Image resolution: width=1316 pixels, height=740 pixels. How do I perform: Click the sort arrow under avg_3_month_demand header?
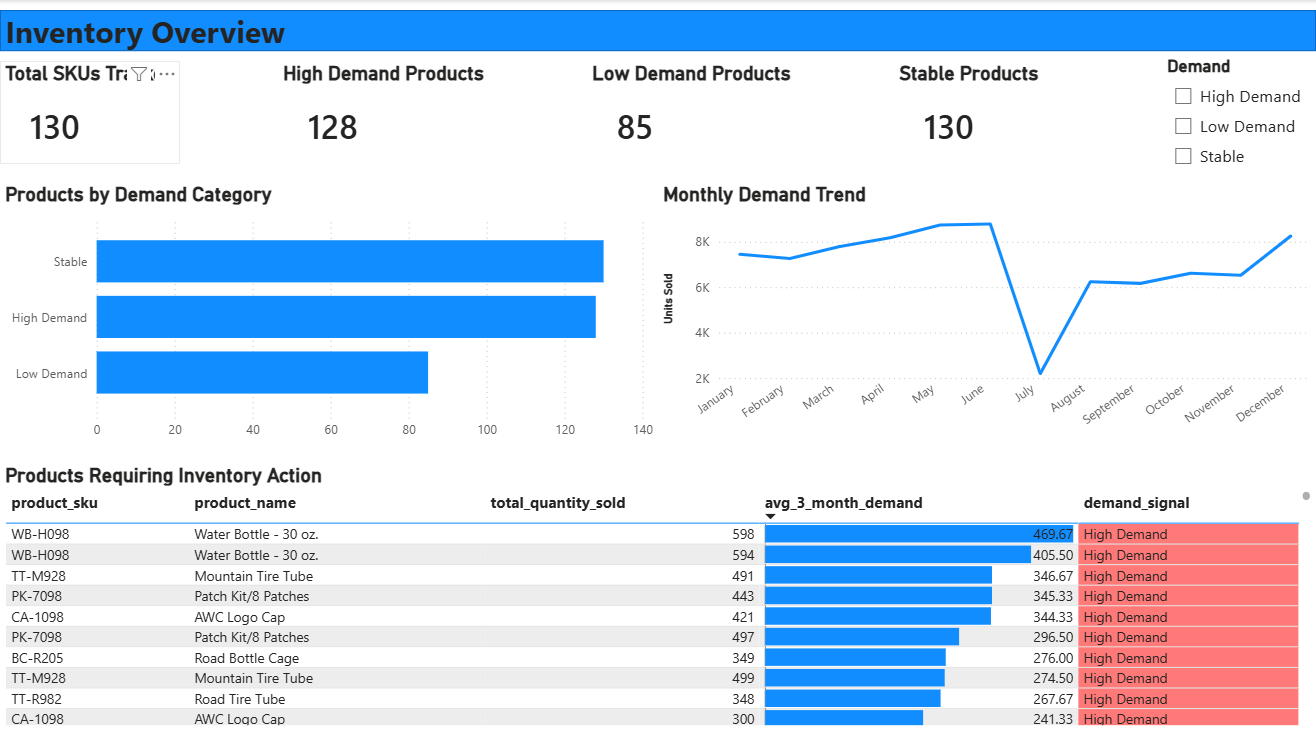point(771,514)
